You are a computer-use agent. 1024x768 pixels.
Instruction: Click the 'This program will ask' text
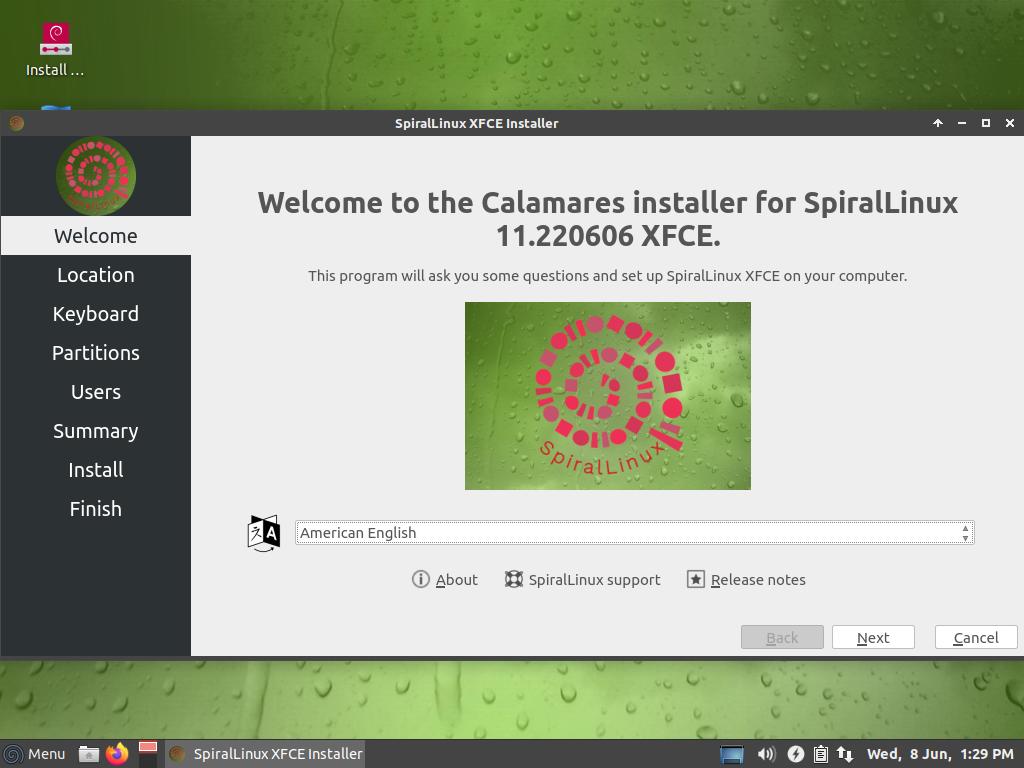607,276
